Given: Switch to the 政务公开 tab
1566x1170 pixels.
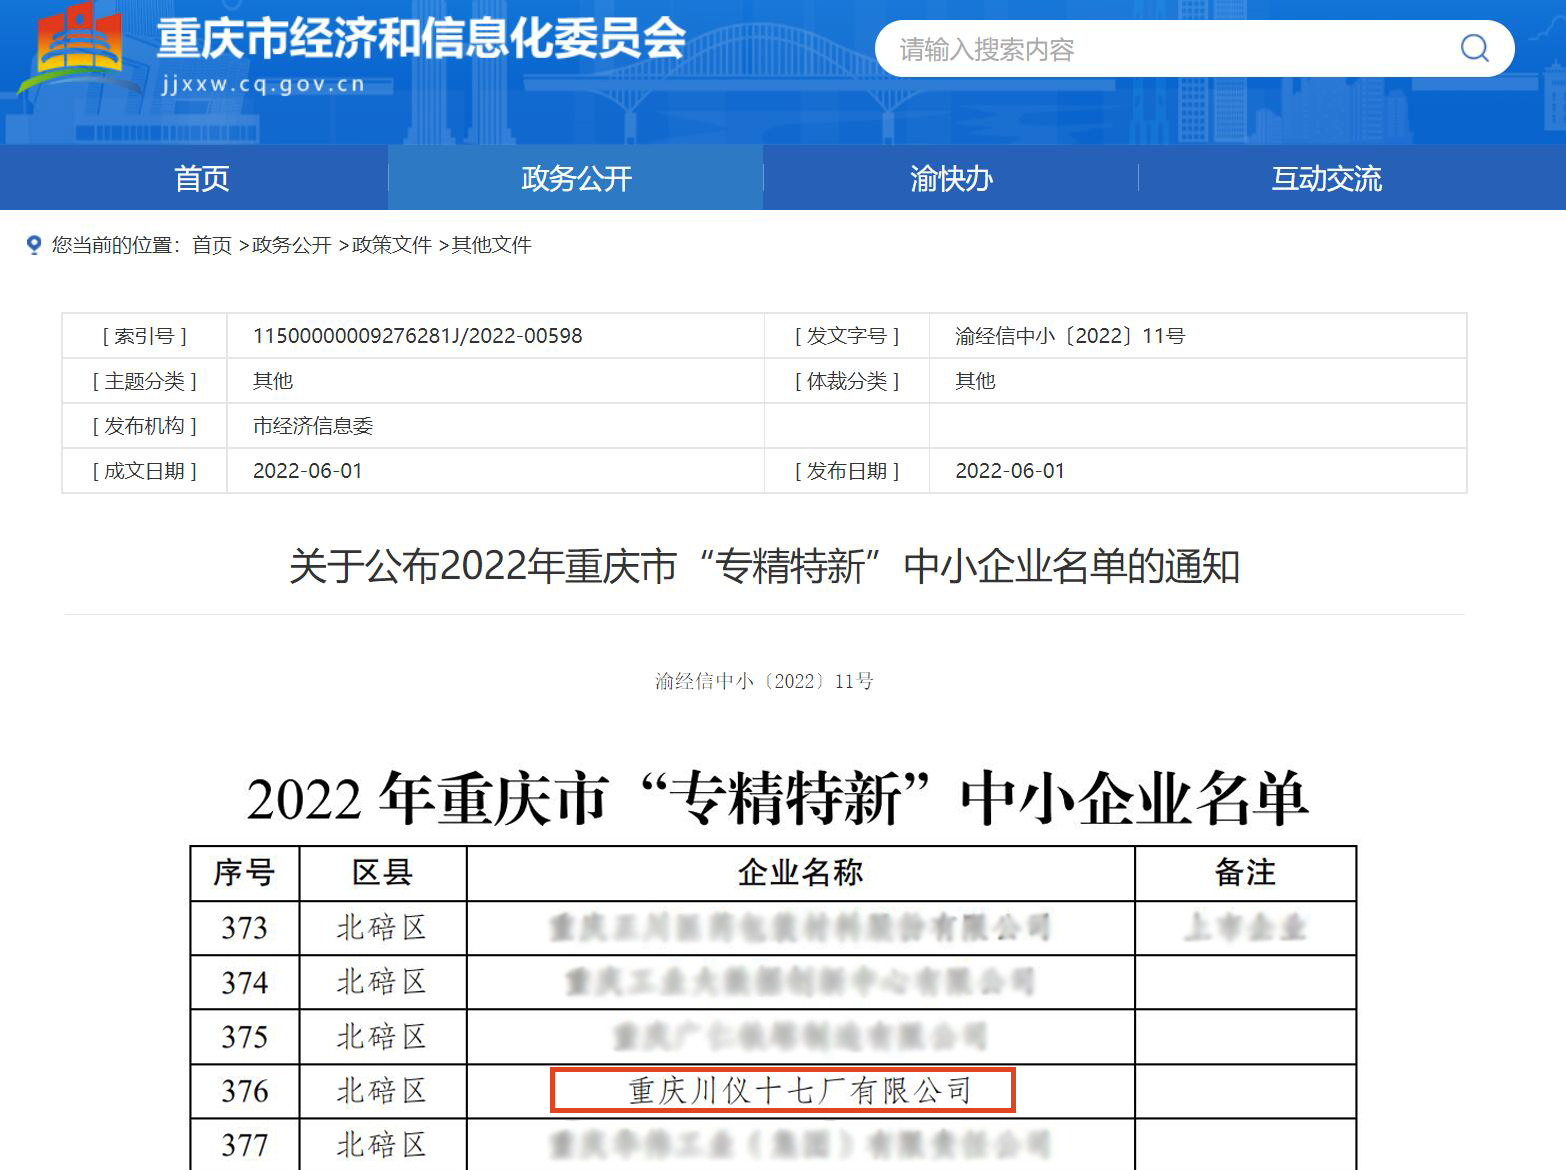Looking at the screenshot, I should [x=574, y=178].
